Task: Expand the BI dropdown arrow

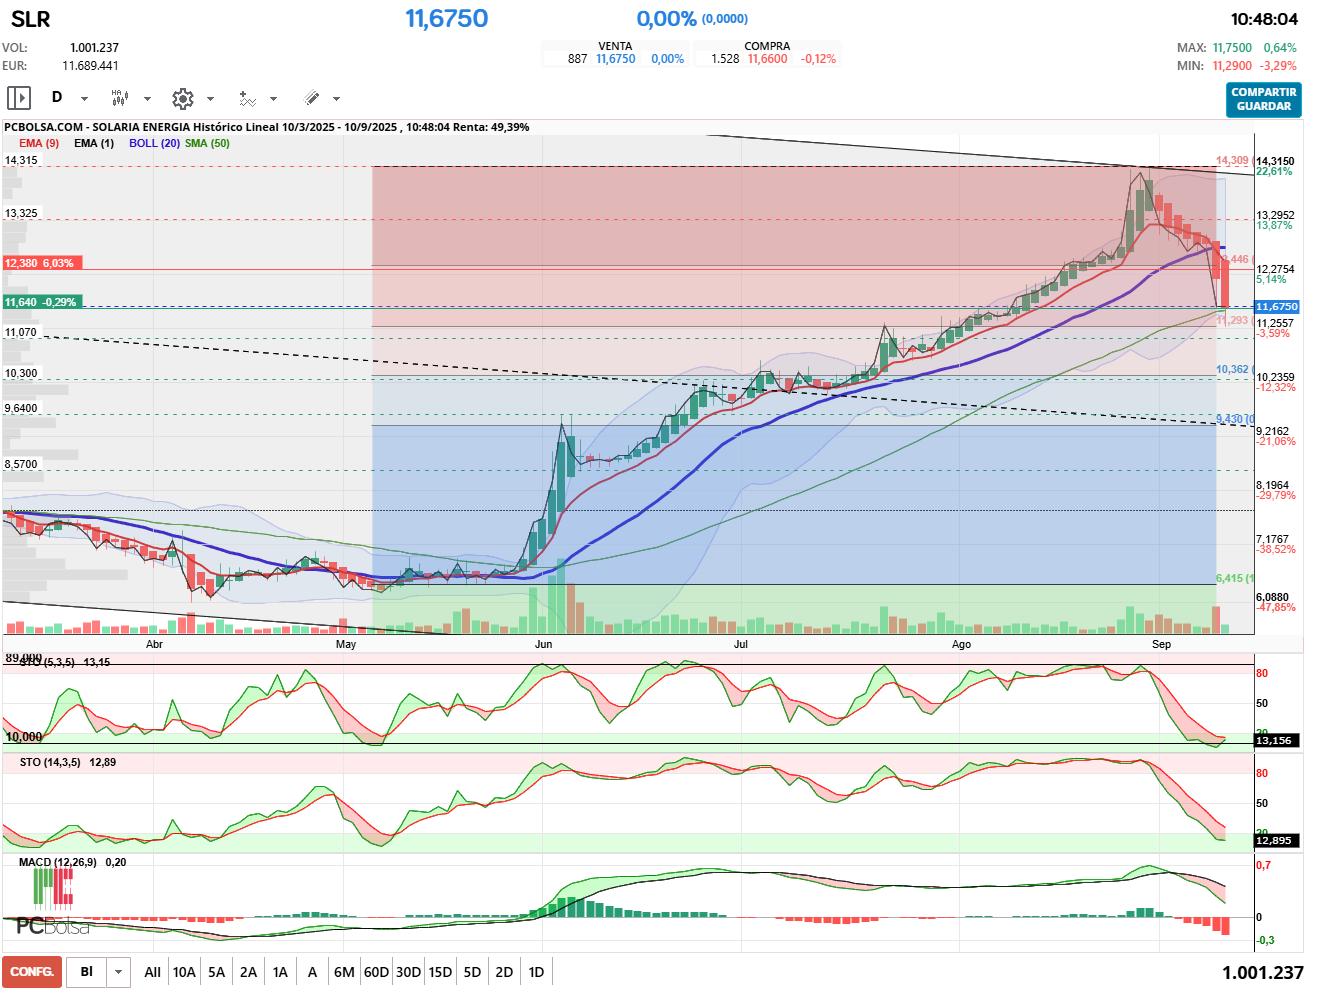Action: [119, 972]
